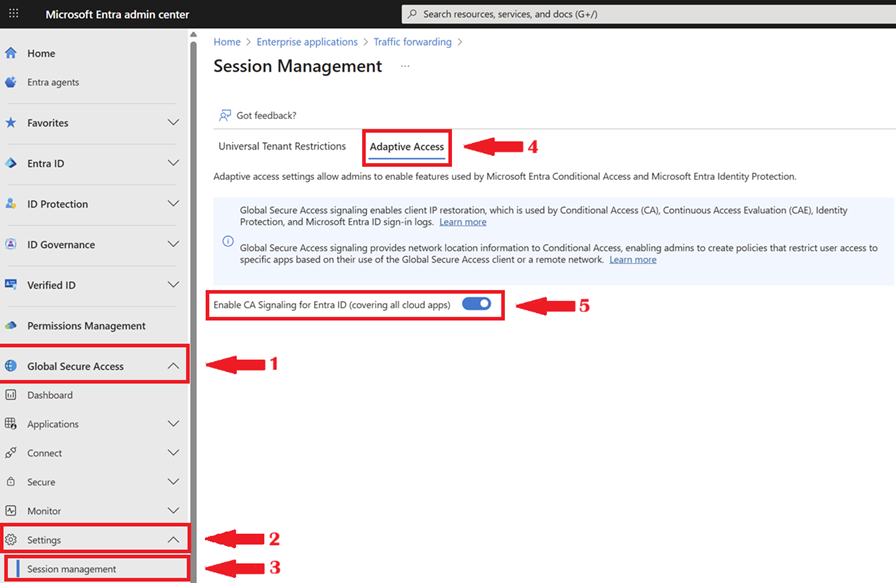Toggle Enable CA Signaling for Entra ID
The image size is (896, 583).
(x=476, y=304)
